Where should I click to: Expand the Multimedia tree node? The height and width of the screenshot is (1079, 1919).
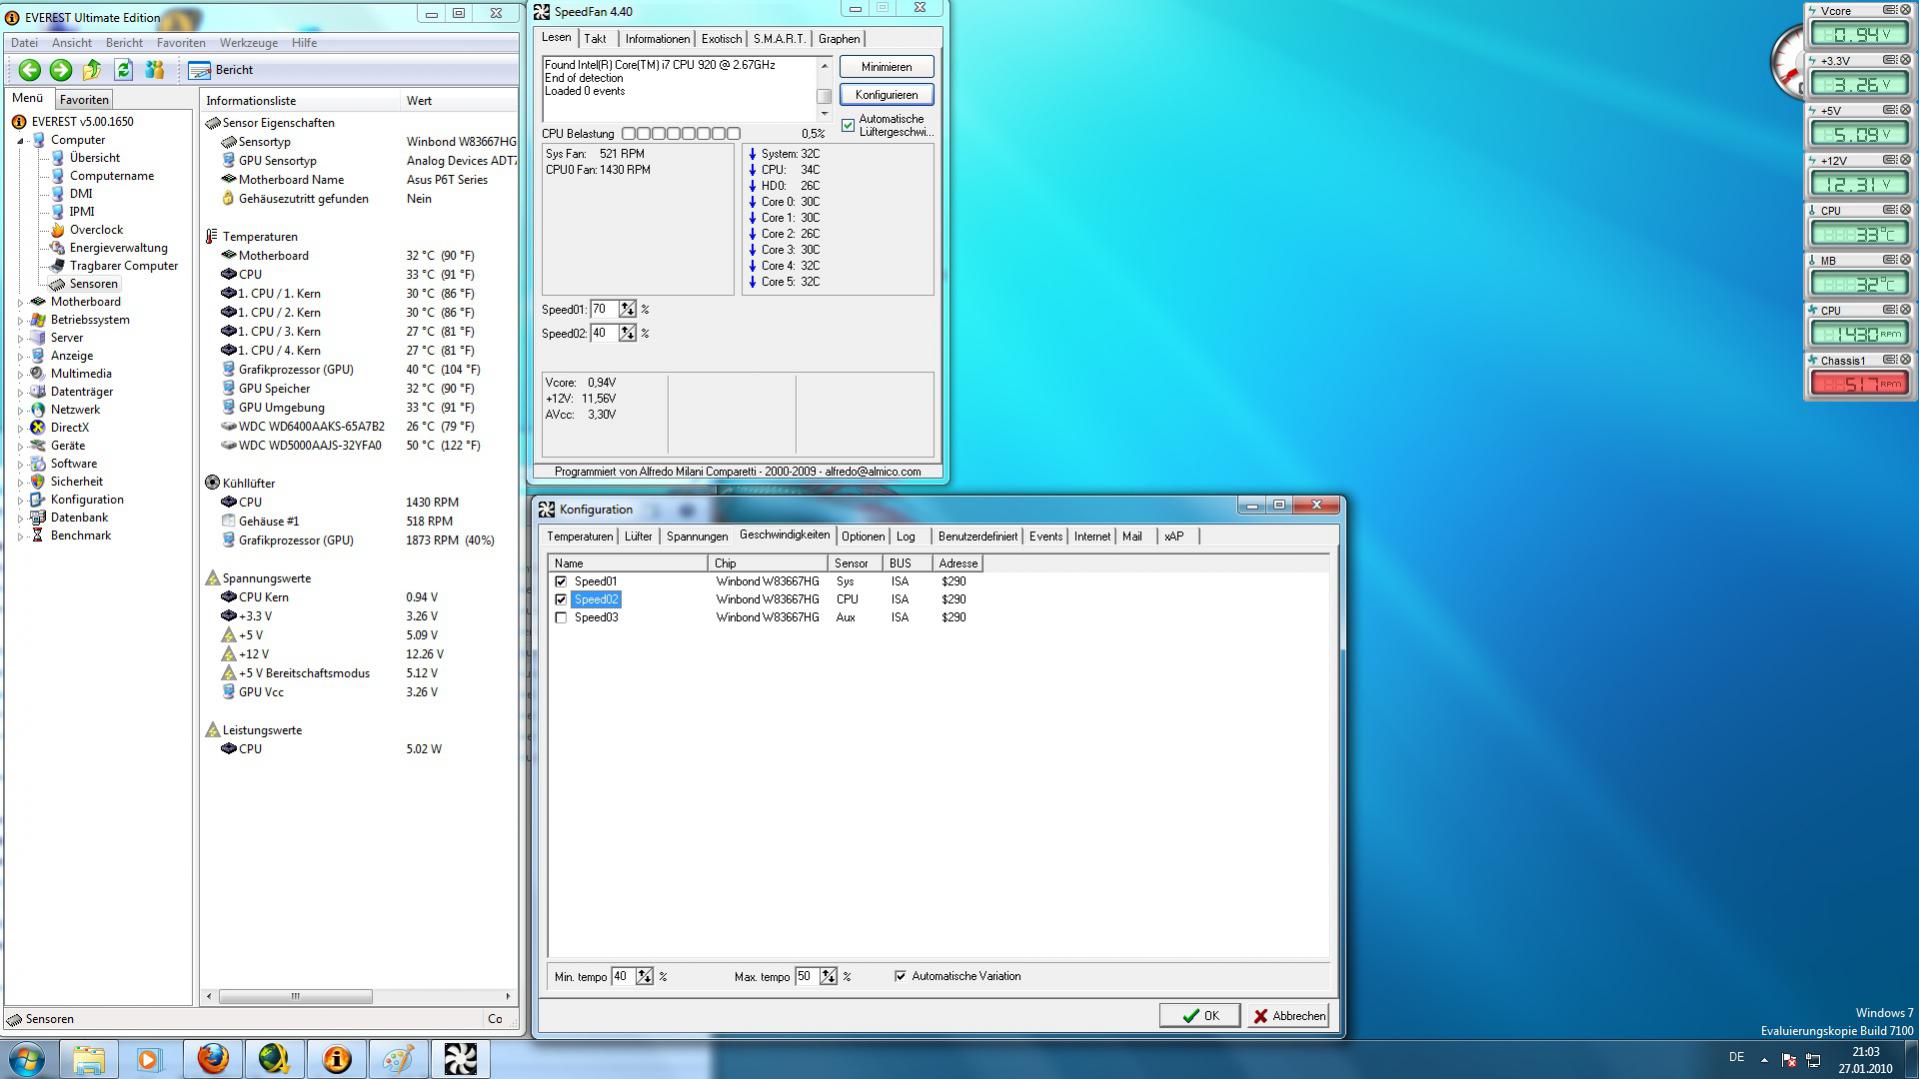tap(20, 374)
